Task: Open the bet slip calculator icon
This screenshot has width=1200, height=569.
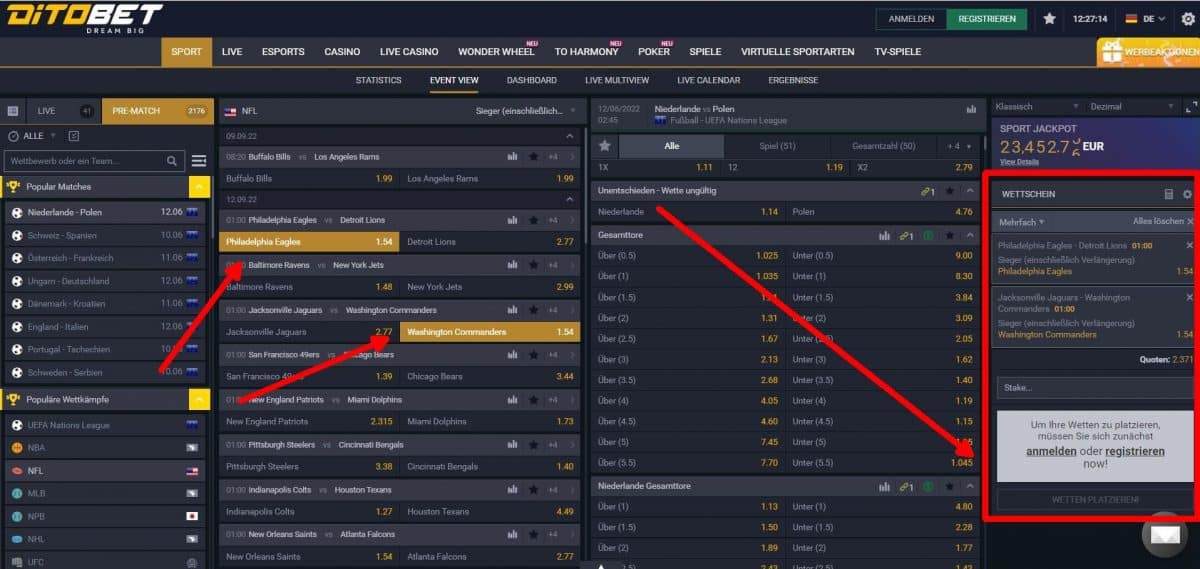Action: 1168,194
